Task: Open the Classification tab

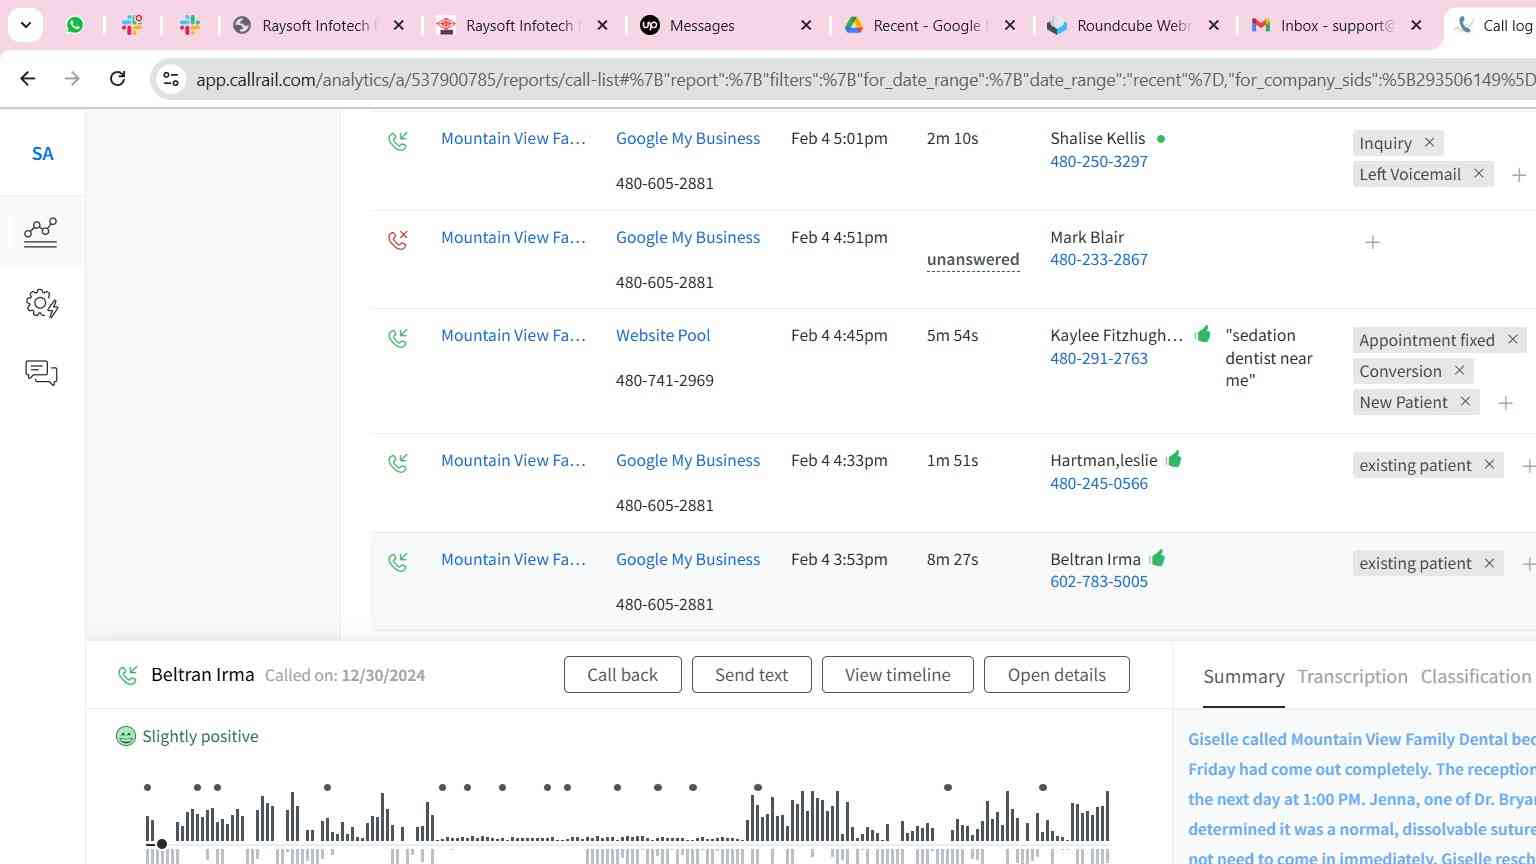Action: [1476, 677]
